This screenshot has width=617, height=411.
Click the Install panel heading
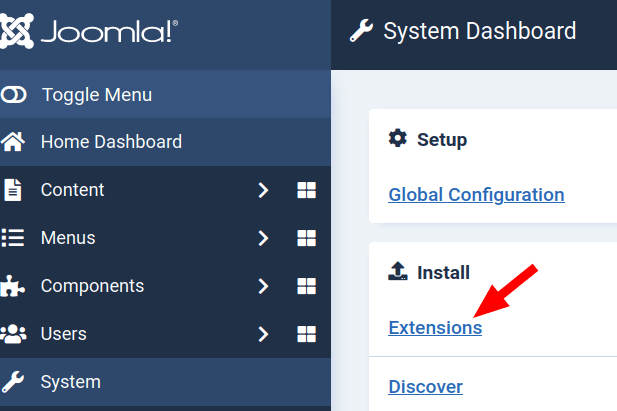pos(443,272)
